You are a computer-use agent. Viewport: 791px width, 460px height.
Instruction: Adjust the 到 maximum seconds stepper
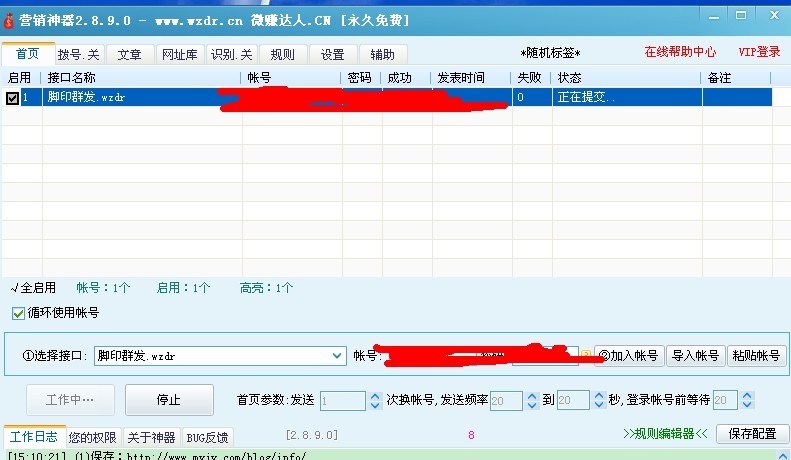pyautogui.click(x=599, y=401)
